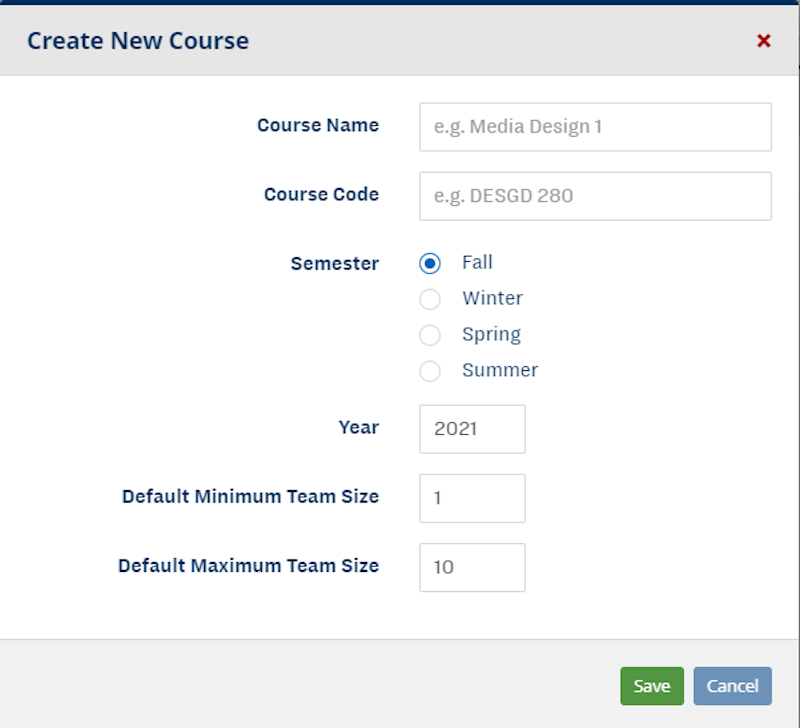Viewport: 800px width, 728px height.
Task: Pick the Spring semester radio circle
Action: coord(430,335)
